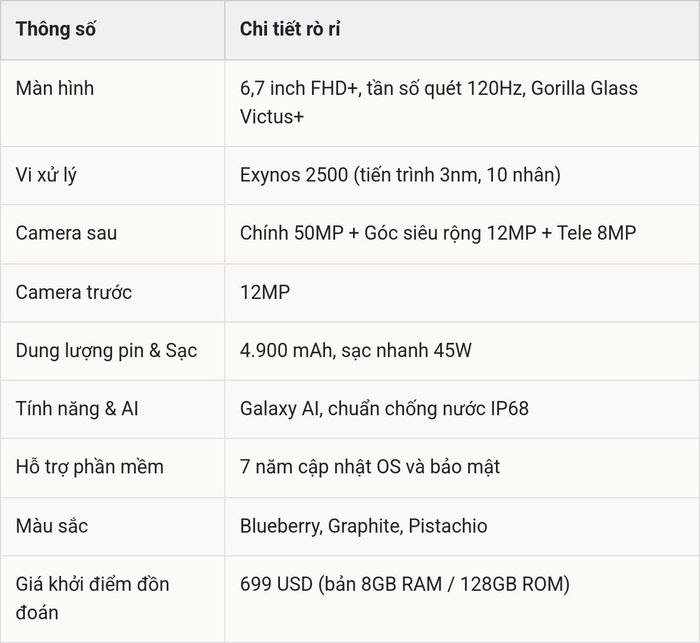Select the 'Dung lượng pin & Sạc' label

pos(106,351)
